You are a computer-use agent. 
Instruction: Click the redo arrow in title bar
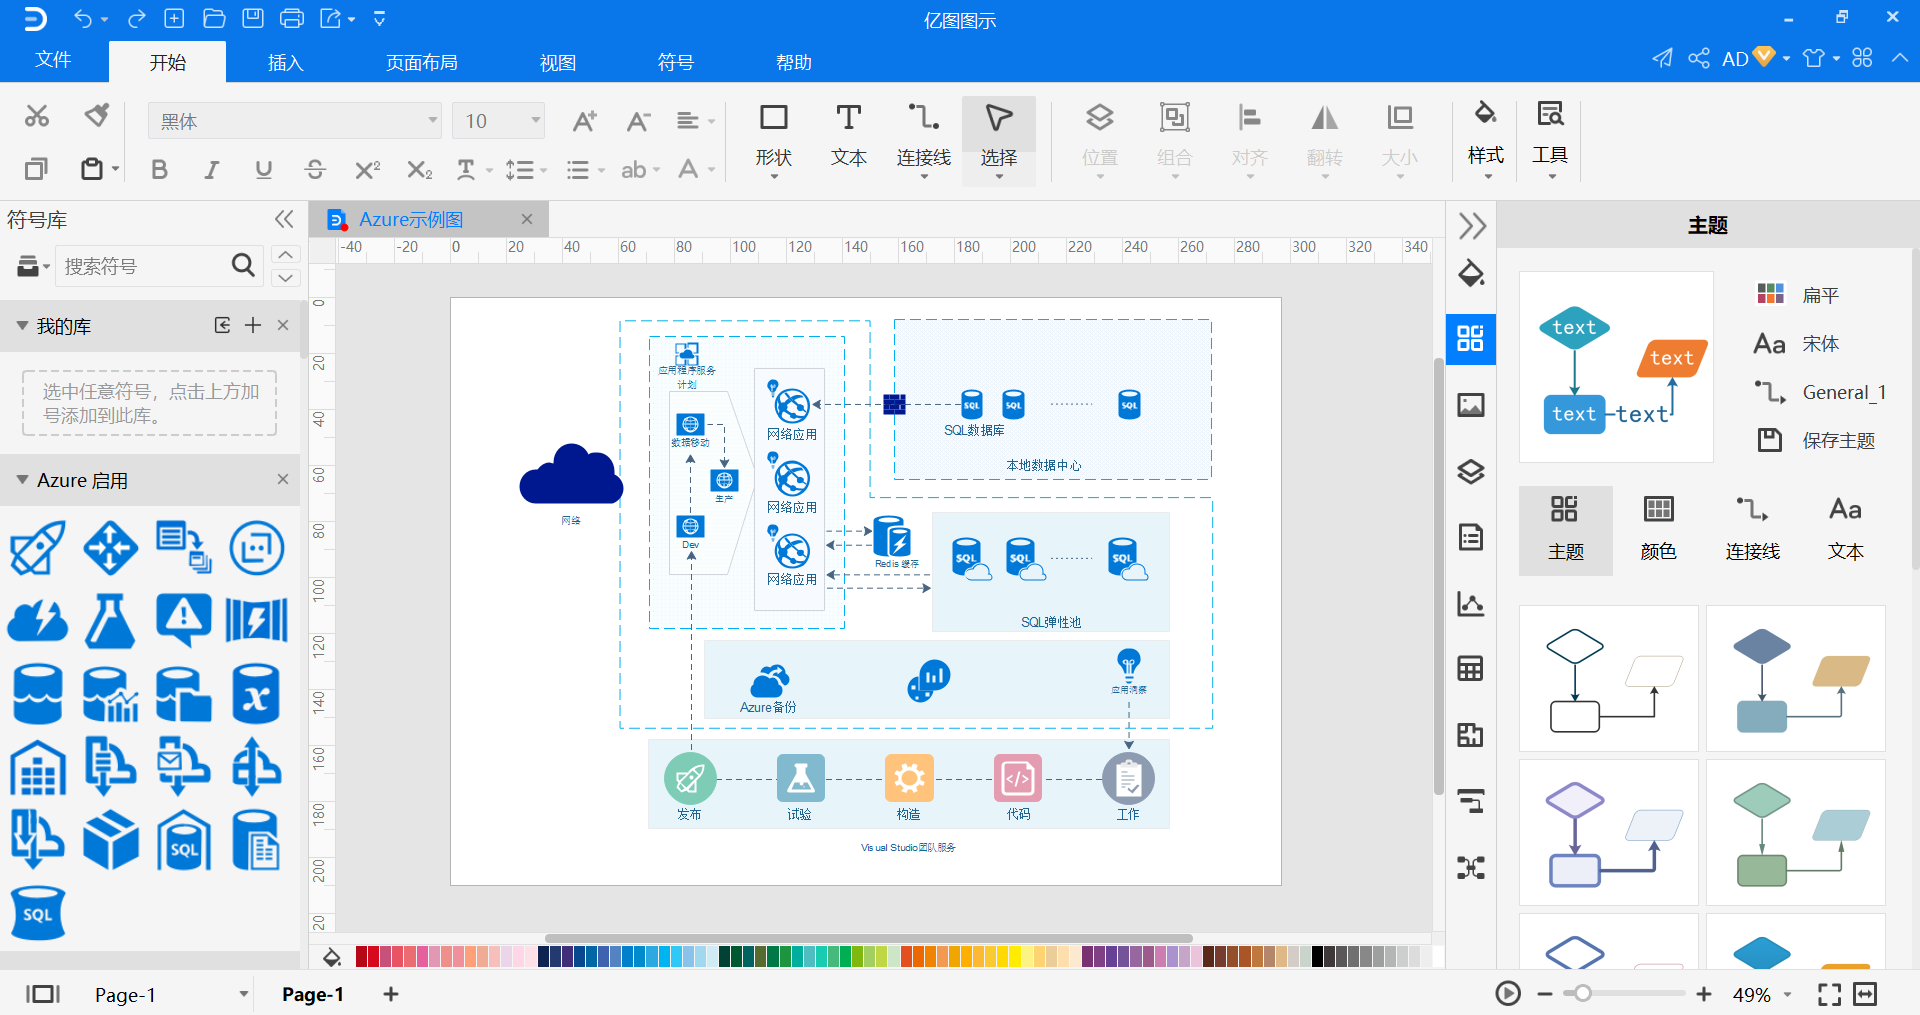click(137, 19)
